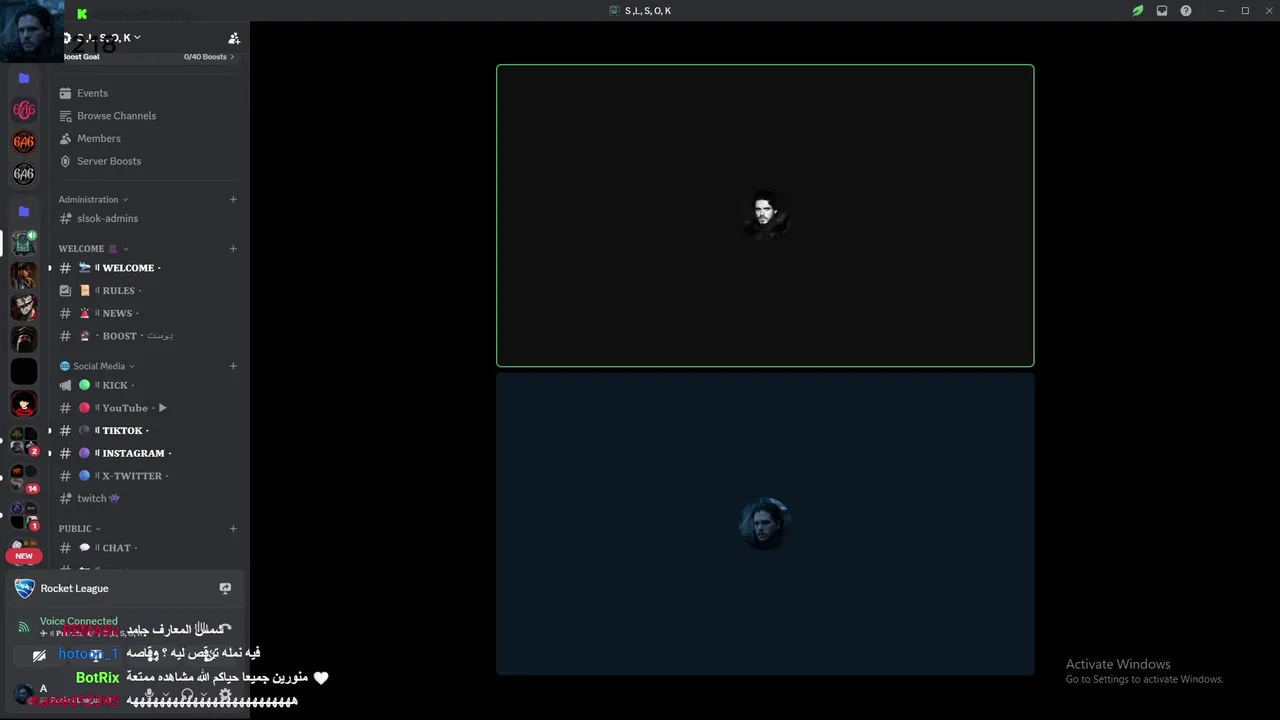The width and height of the screenshot is (1280, 720).
Task: Collapse the WELCOME category
Action: [93, 248]
